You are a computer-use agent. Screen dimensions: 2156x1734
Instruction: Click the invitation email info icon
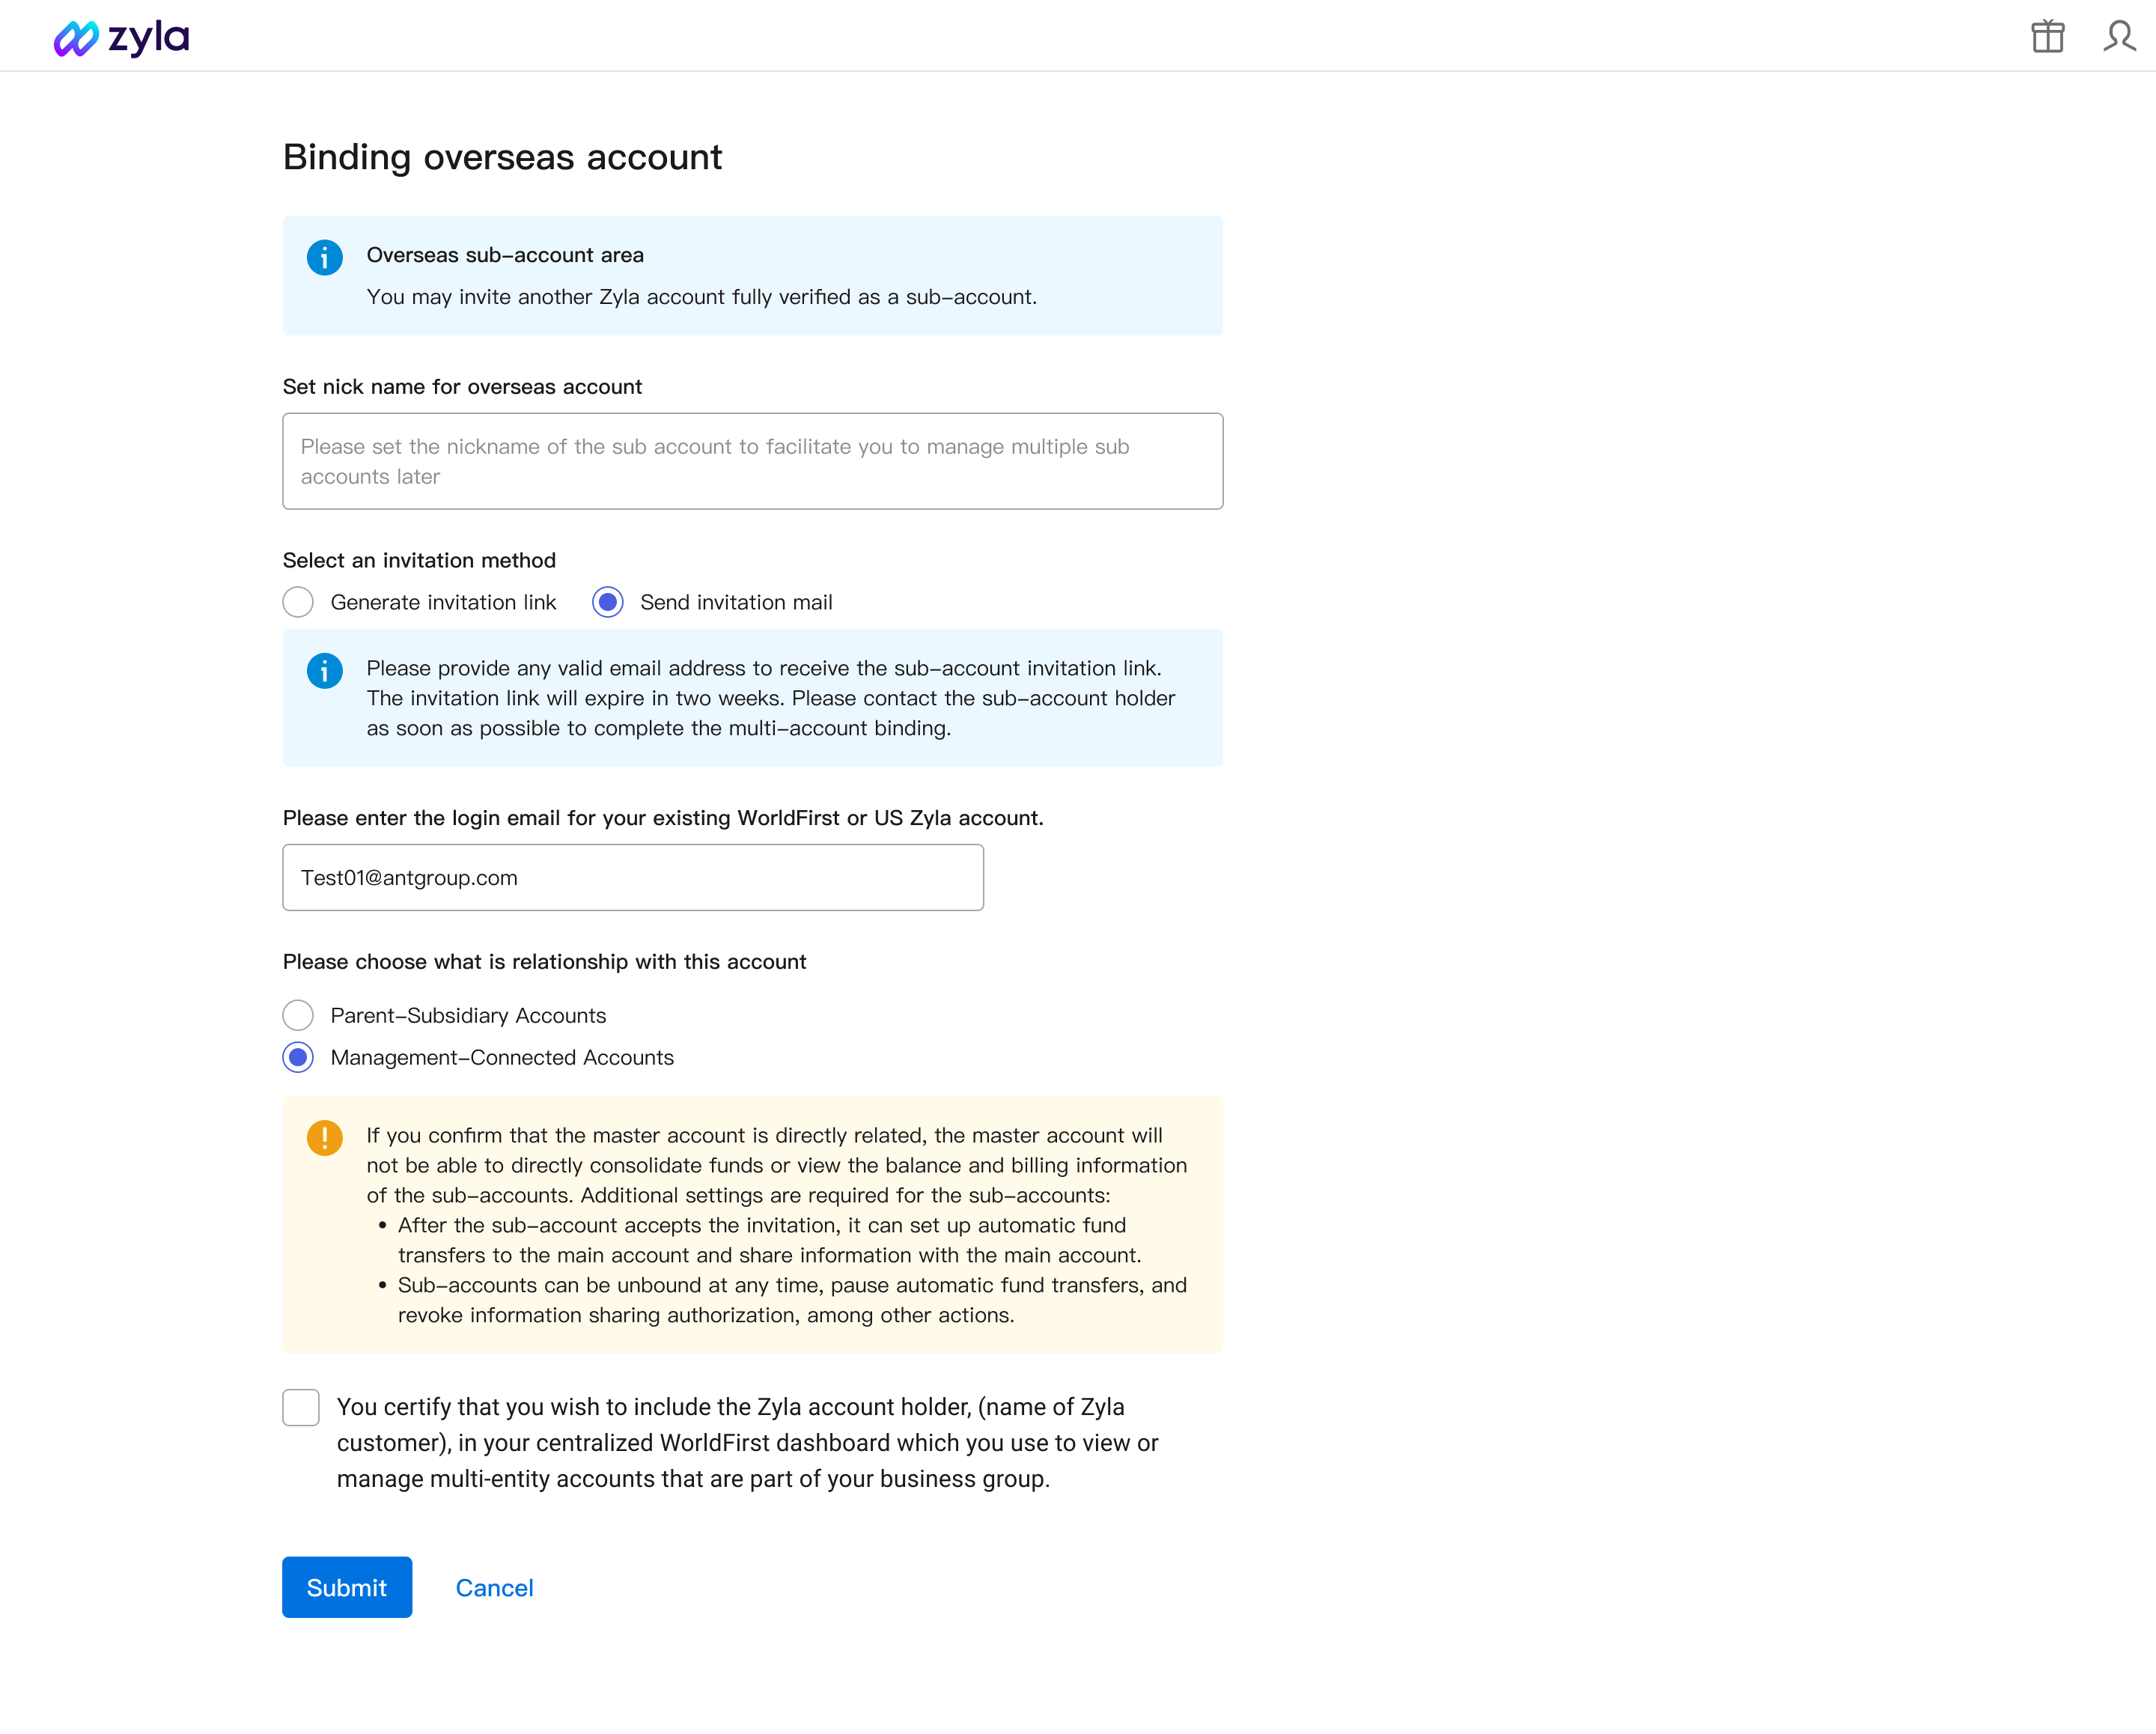(x=324, y=670)
